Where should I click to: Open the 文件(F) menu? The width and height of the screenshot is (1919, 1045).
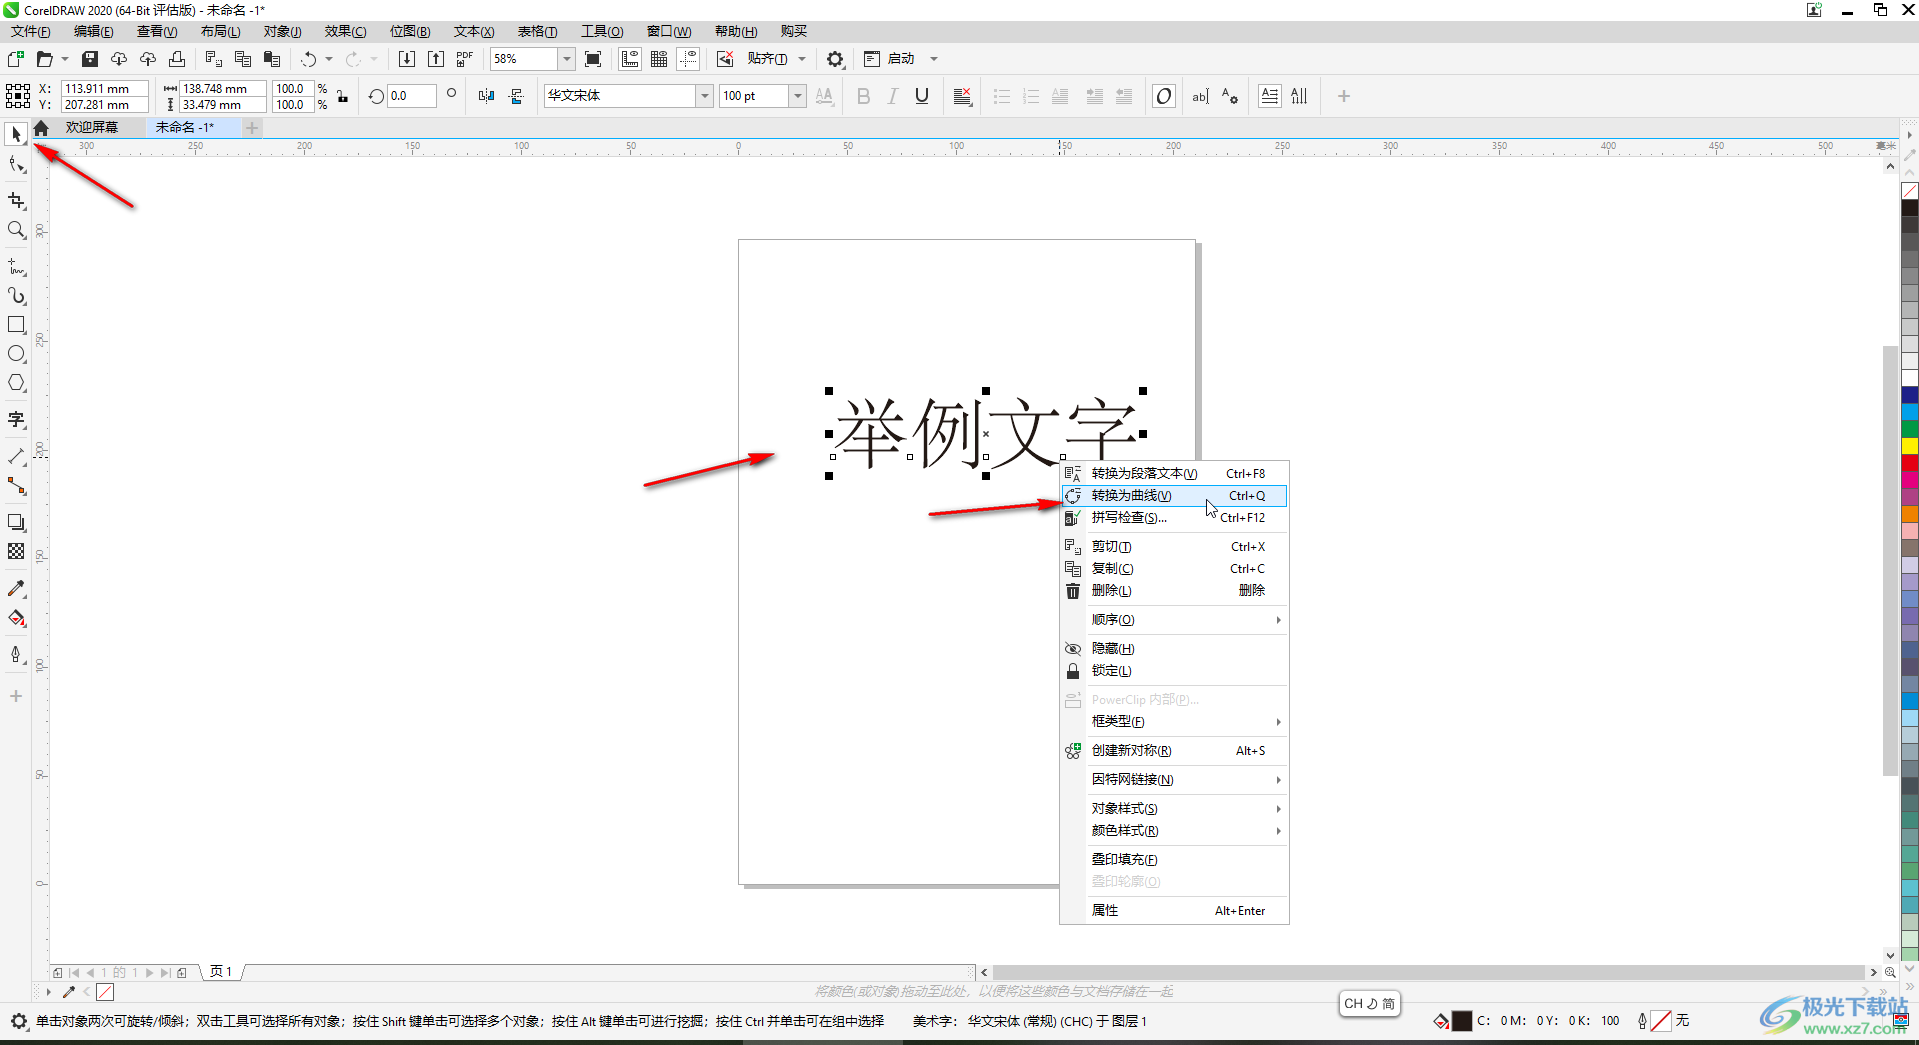click(x=30, y=31)
